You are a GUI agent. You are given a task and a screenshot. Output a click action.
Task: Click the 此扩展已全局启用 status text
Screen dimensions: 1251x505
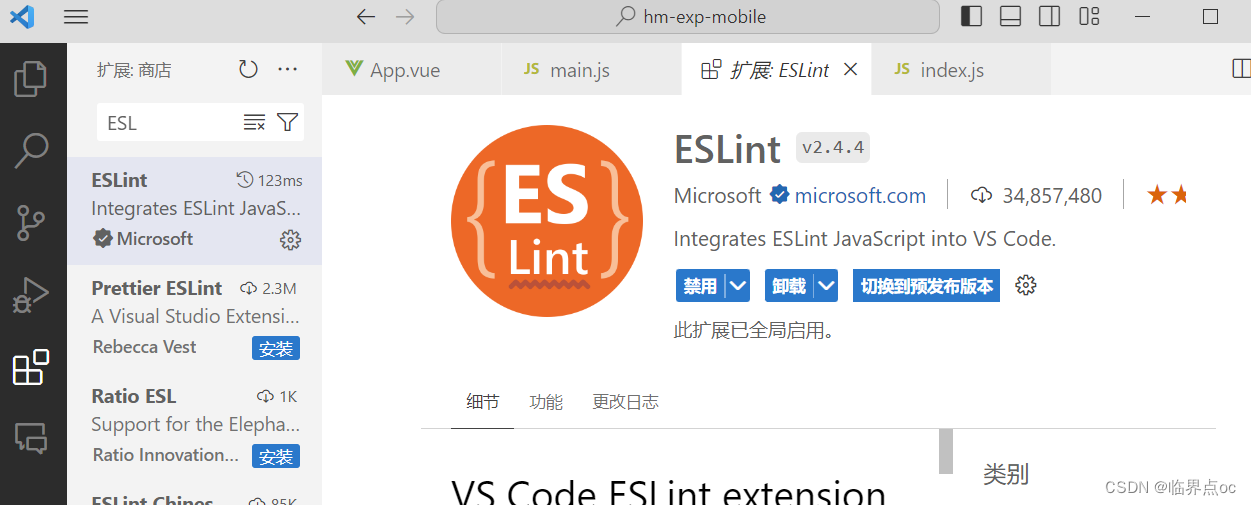click(754, 330)
